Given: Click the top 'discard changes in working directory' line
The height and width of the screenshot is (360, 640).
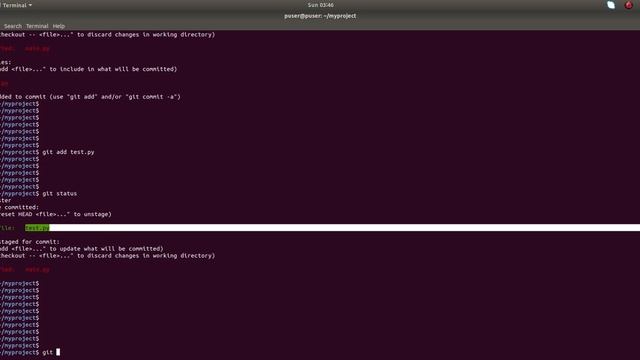Looking at the screenshot, I should [107, 35].
